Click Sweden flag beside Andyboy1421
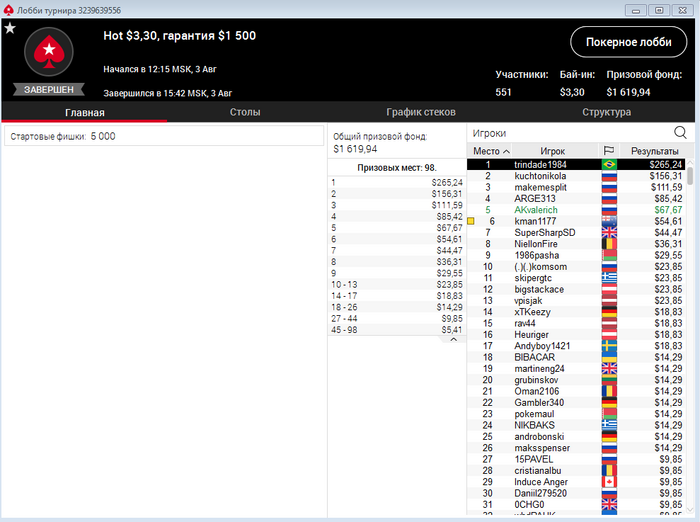The image size is (700, 522). click(x=609, y=346)
